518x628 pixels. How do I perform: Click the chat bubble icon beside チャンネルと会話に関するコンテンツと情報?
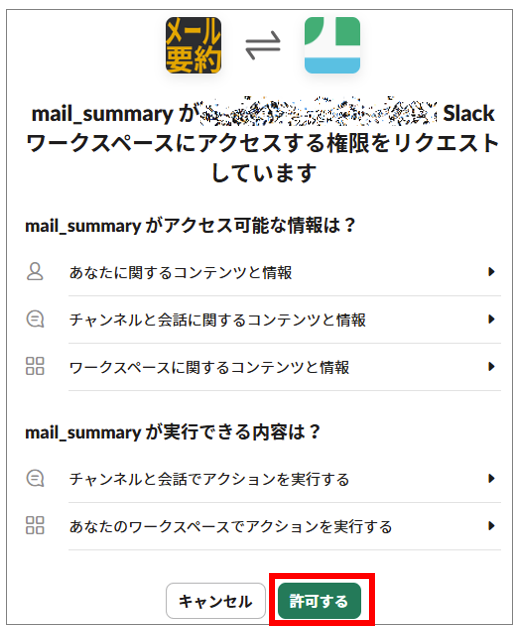[35, 319]
